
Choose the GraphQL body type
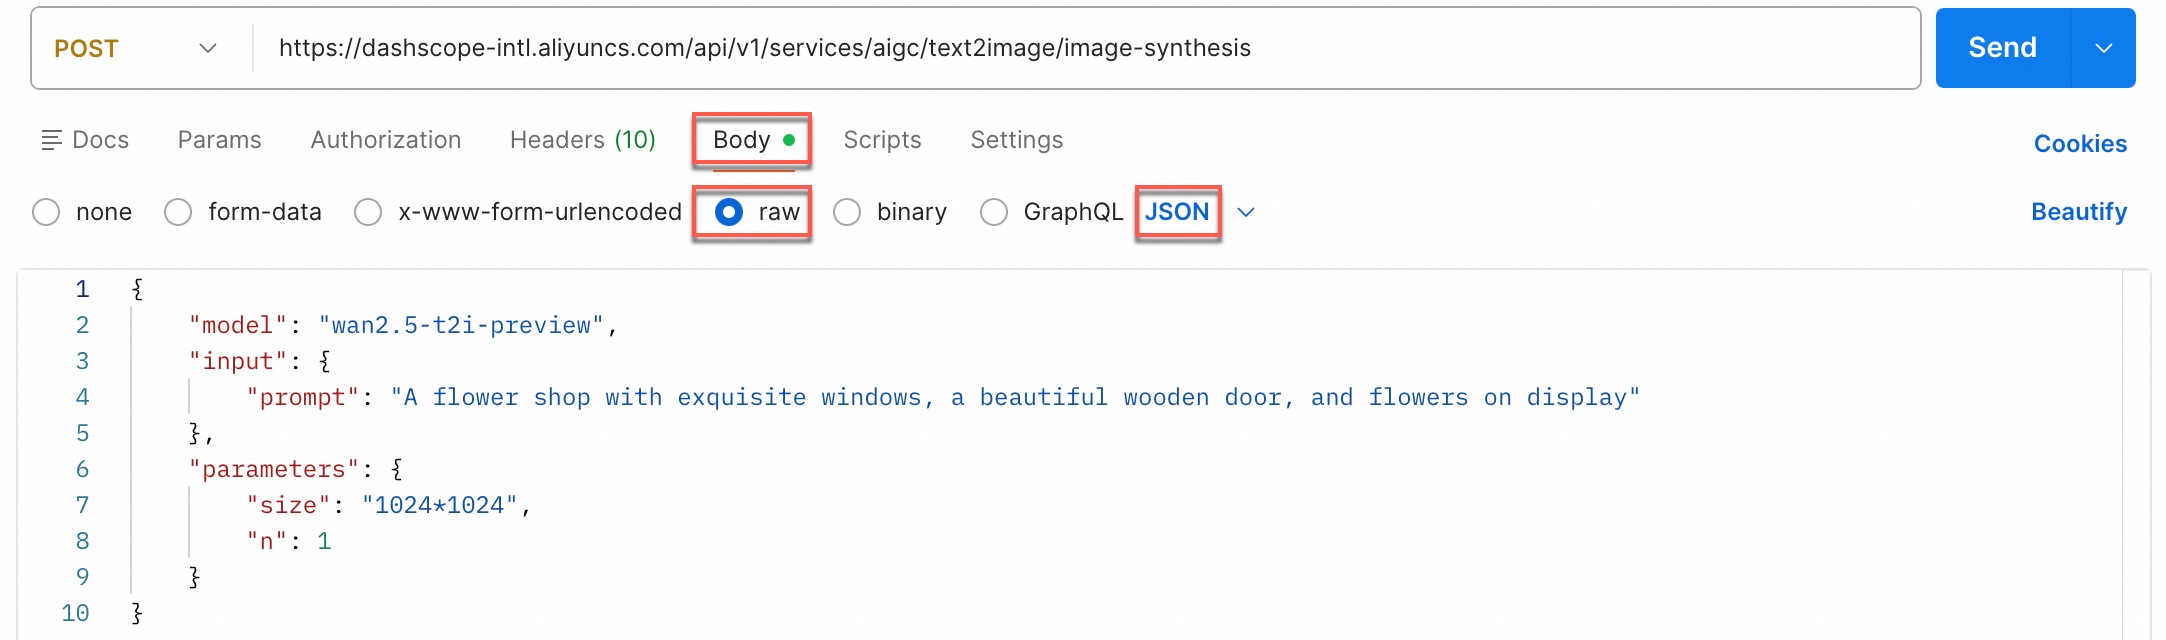point(994,212)
